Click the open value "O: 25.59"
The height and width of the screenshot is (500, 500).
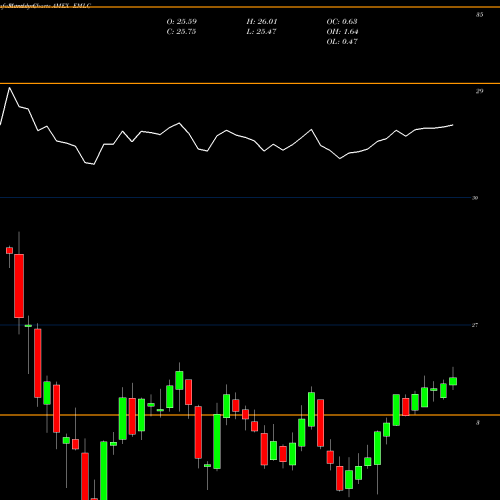coord(182,22)
